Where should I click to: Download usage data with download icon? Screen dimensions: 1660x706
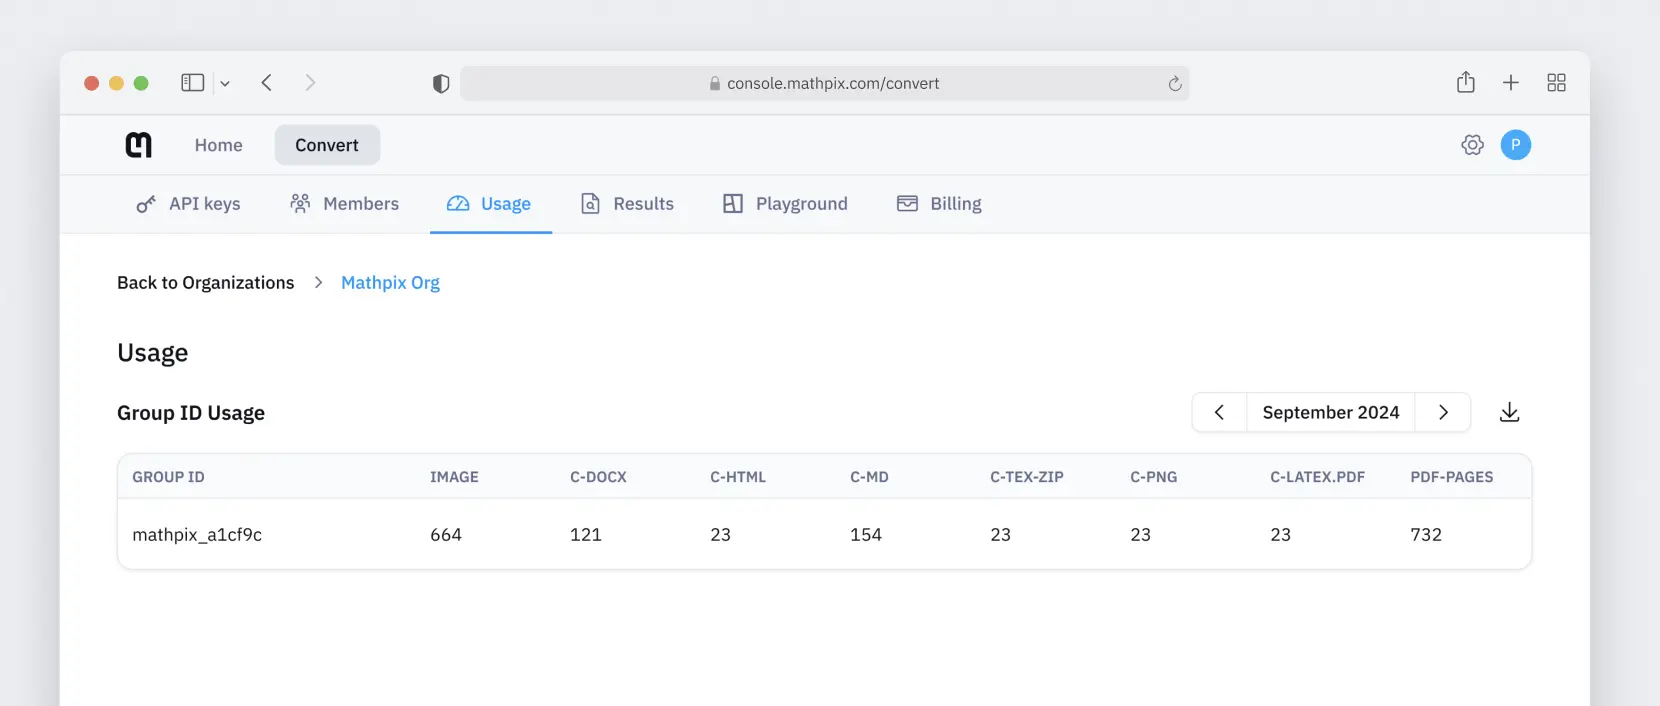coord(1510,412)
